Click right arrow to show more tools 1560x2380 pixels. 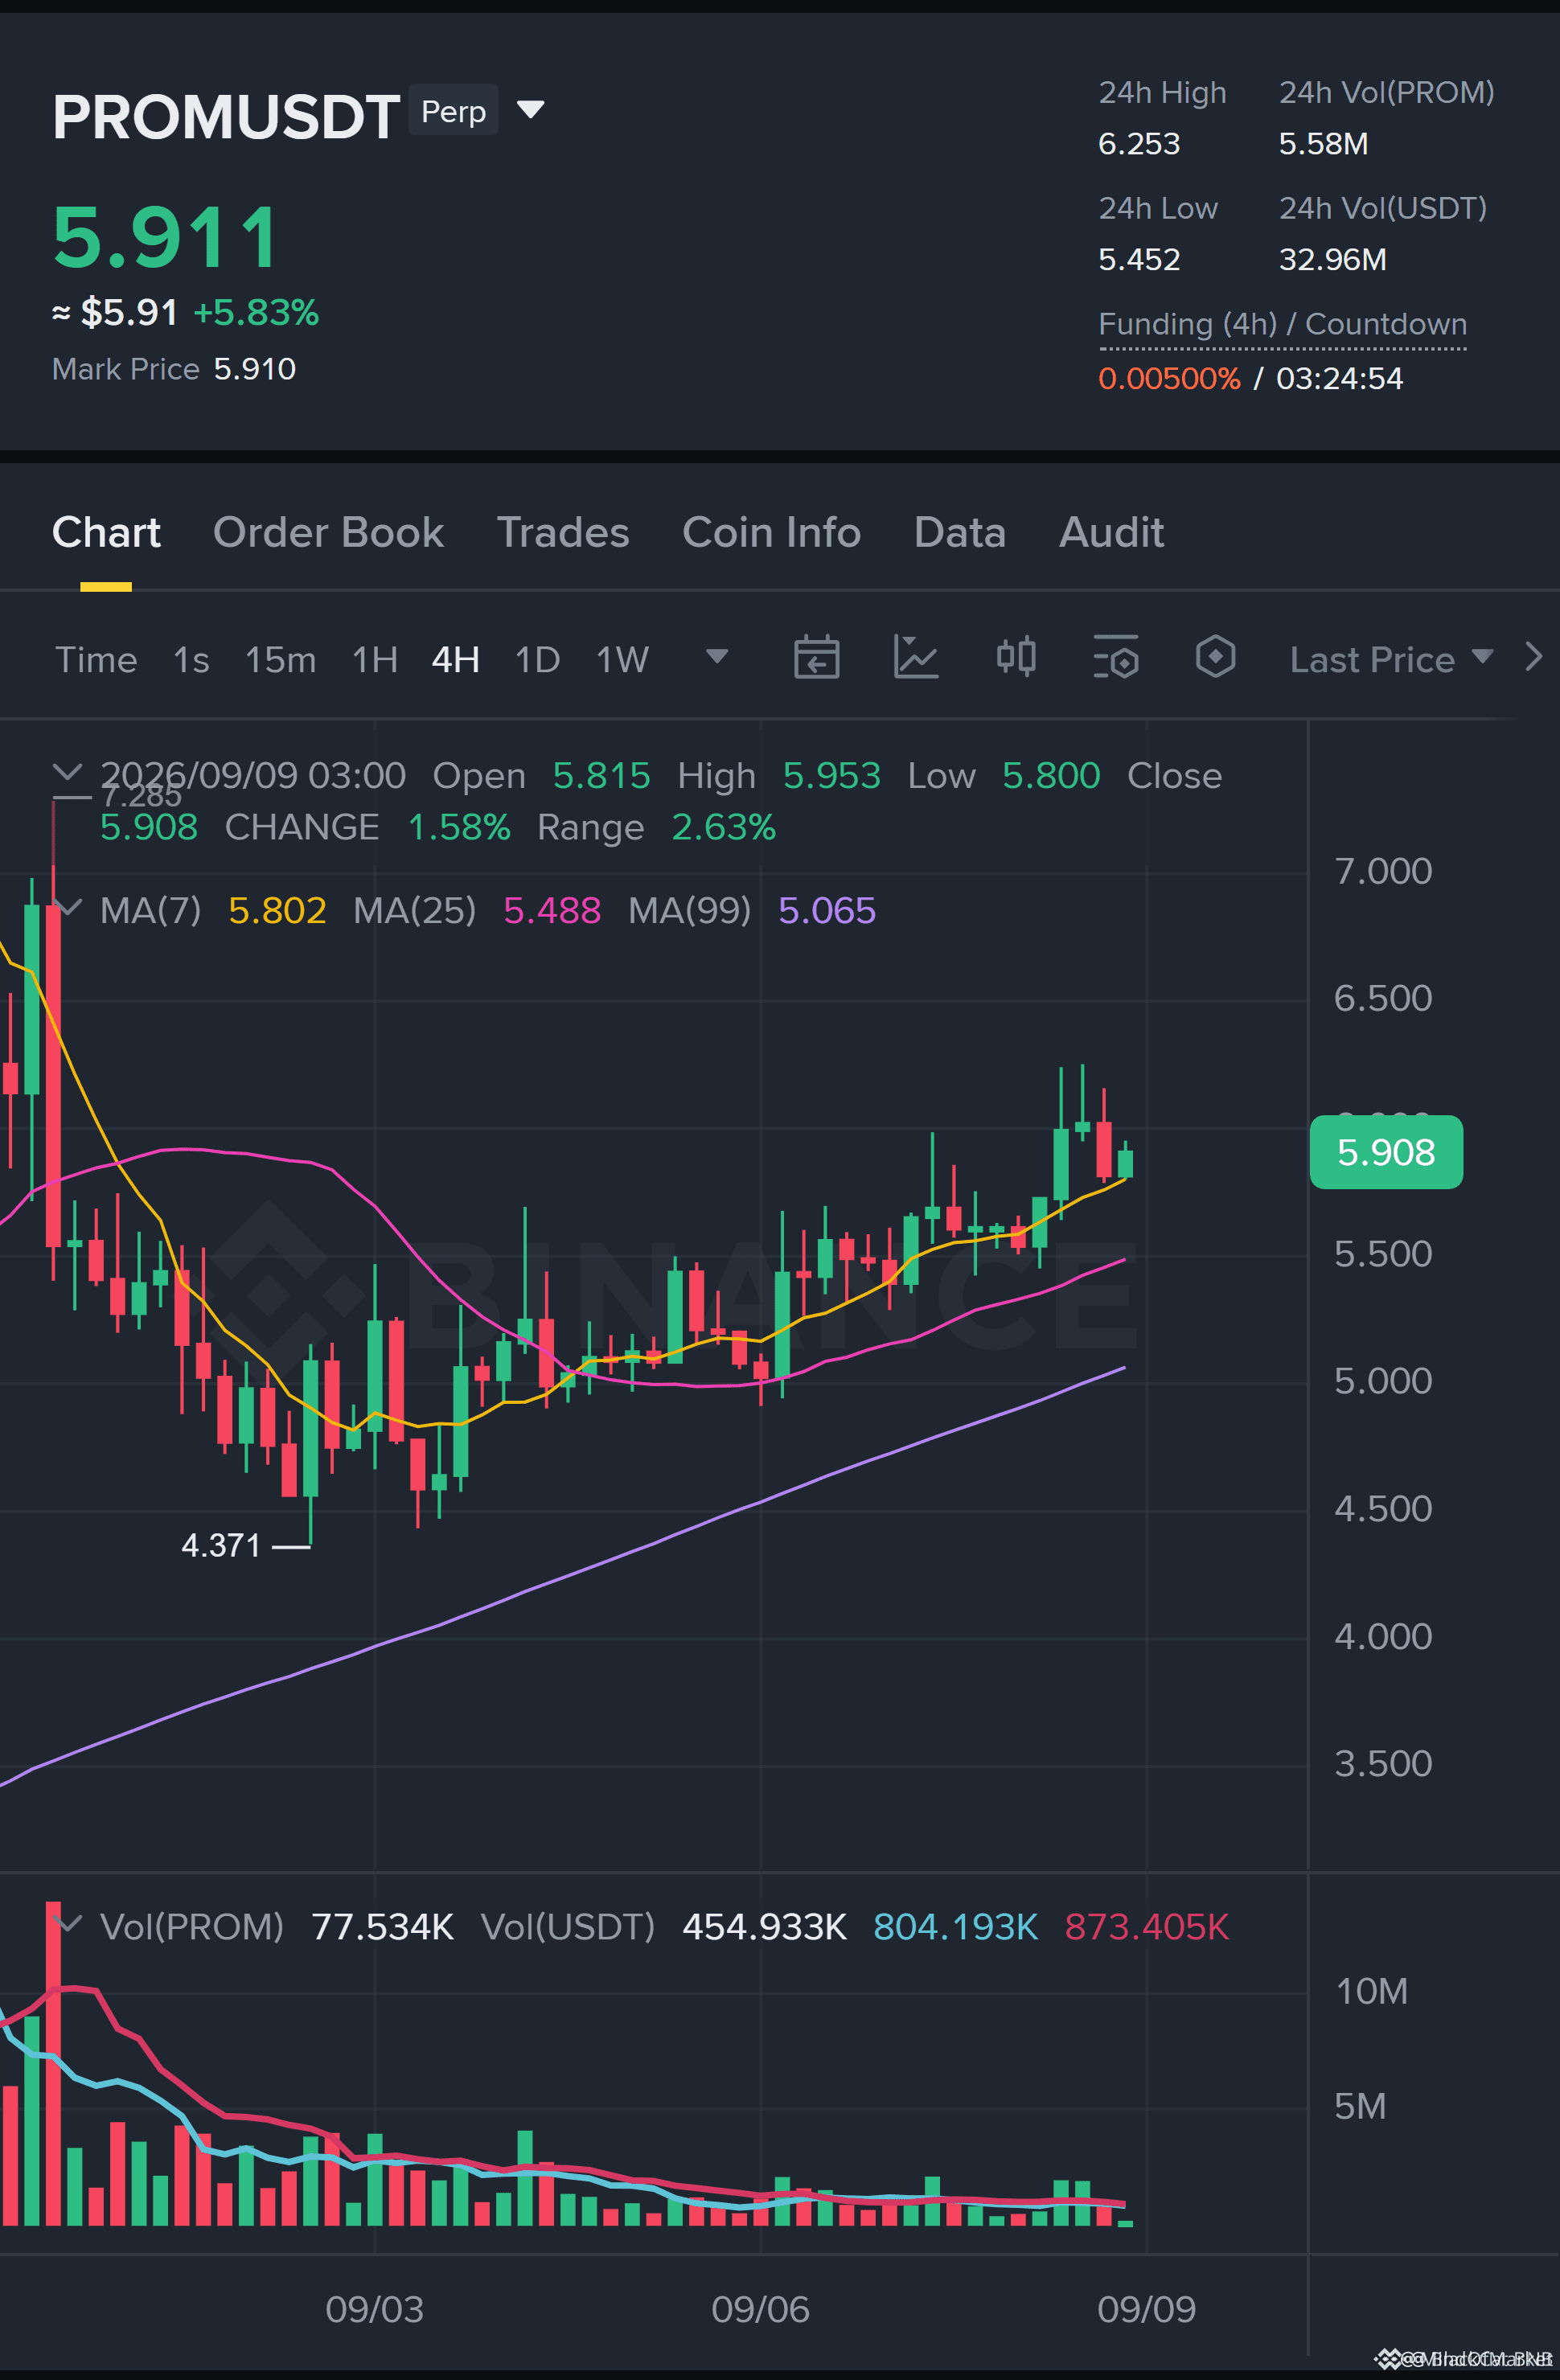coord(1534,657)
